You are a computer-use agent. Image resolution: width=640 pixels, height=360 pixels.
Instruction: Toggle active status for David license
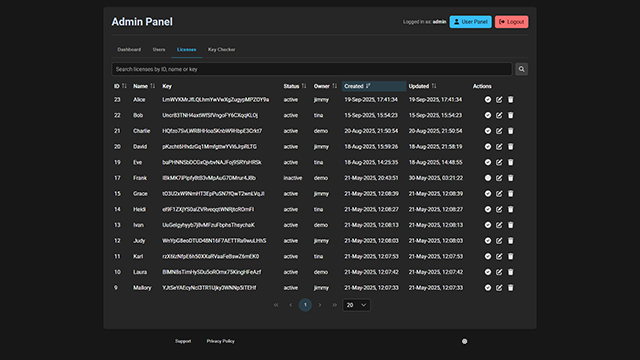488,147
